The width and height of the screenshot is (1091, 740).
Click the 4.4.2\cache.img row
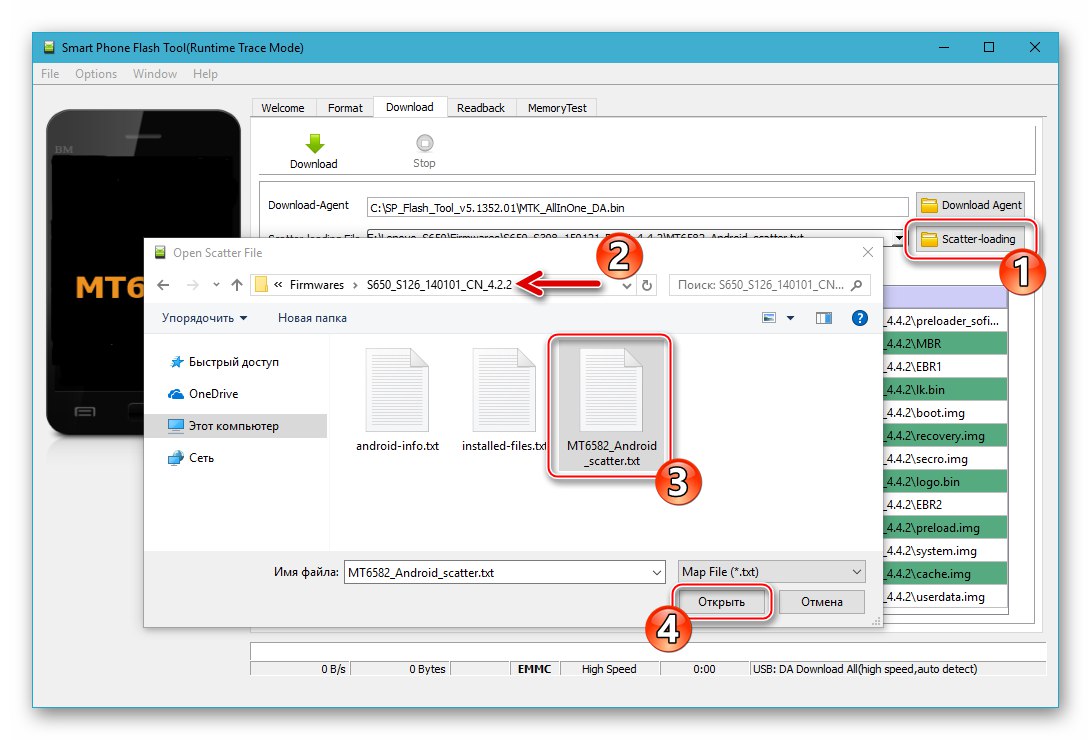click(945, 574)
